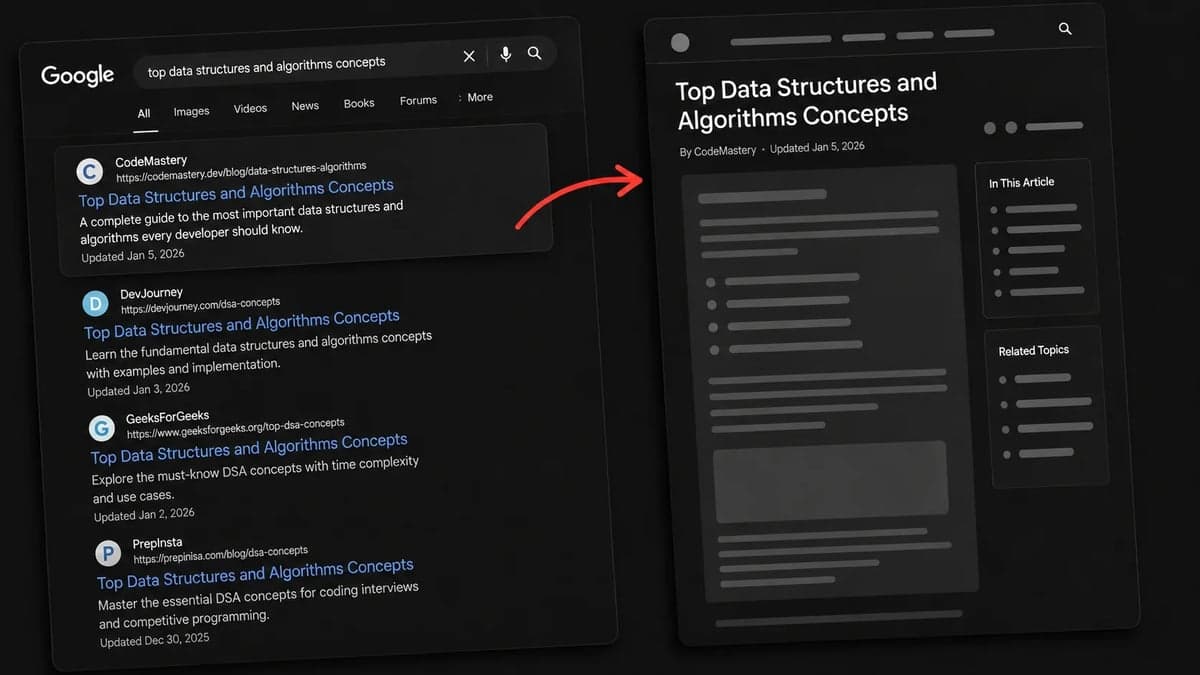Switch to the Images tab
Viewport: 1200px width, 675px height.
(x=191, y=111)
